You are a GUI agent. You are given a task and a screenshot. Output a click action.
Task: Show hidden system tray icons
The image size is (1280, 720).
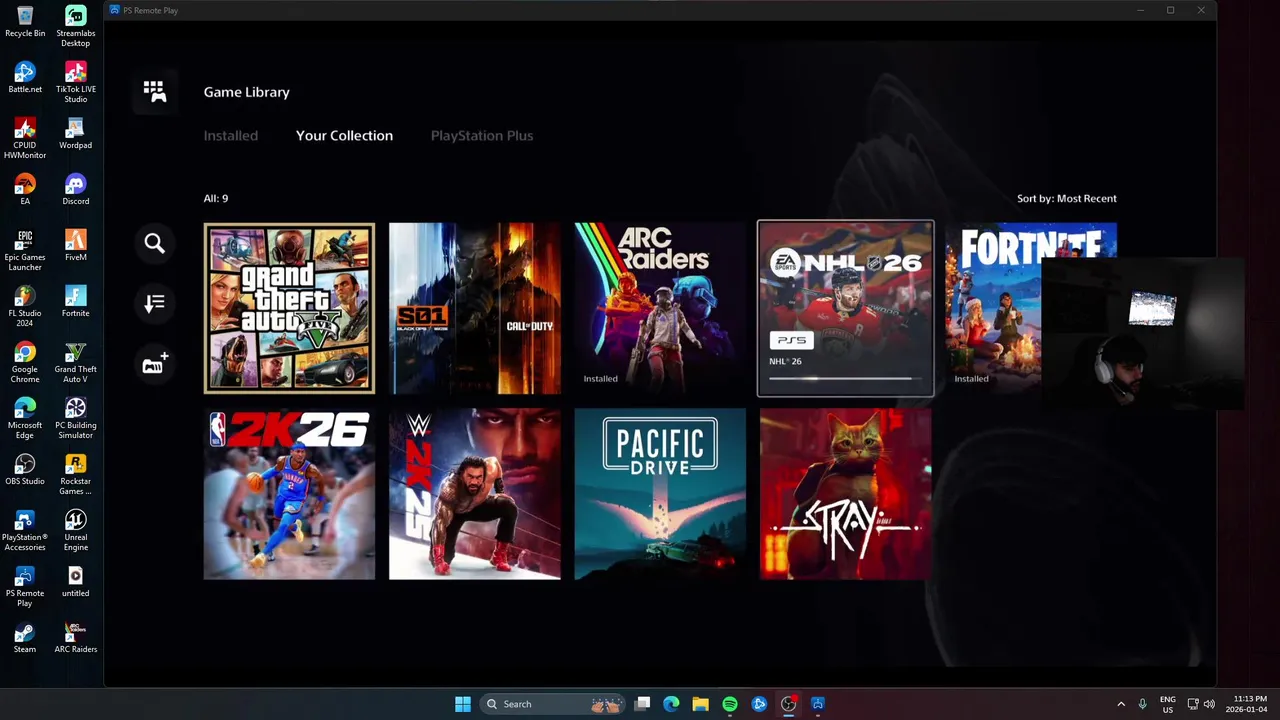(1120, 704)
